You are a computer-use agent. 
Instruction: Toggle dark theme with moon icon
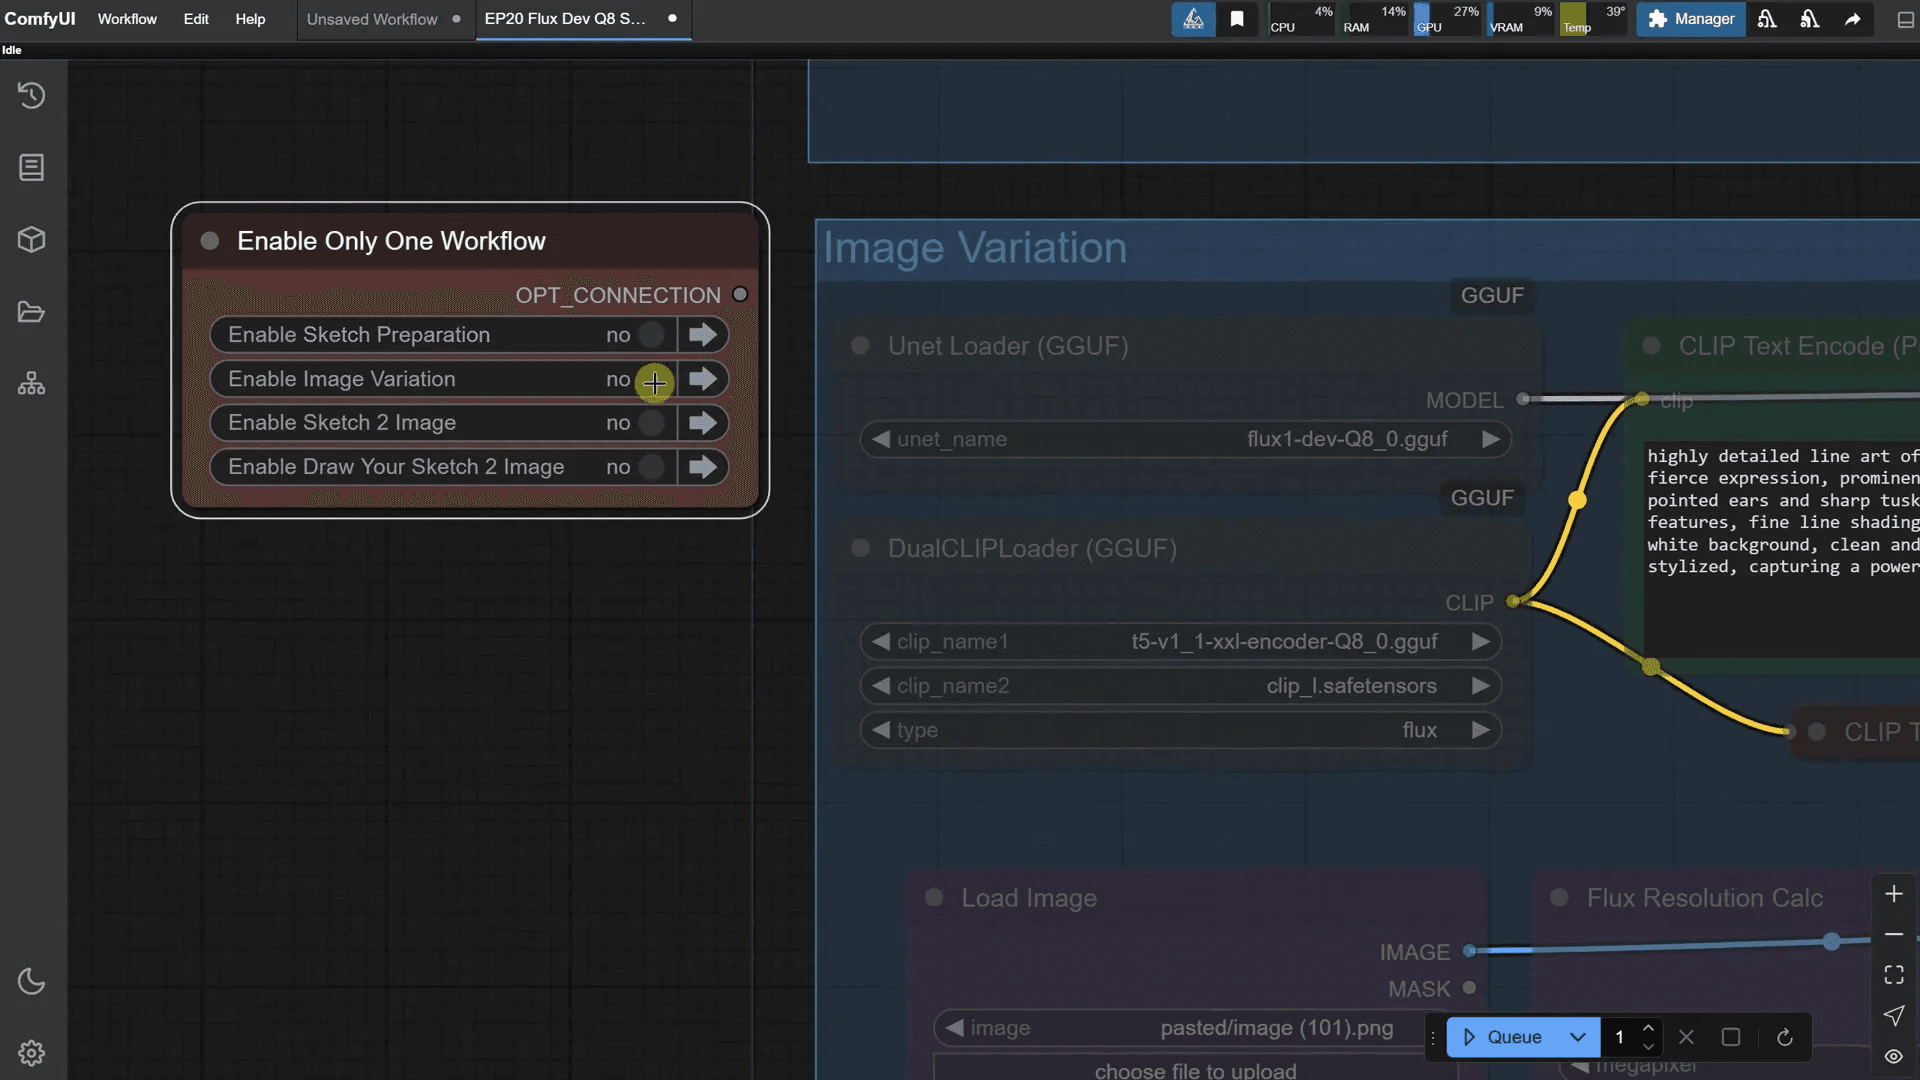pos(32,981)
